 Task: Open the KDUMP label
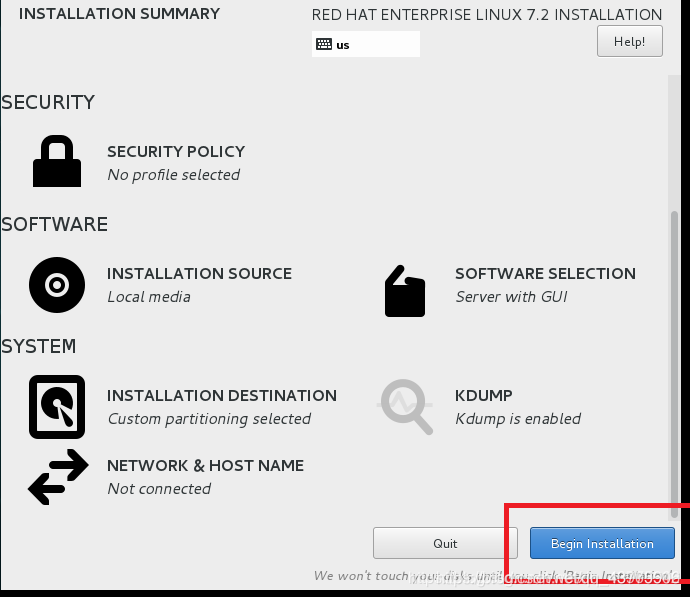coord(484,396)
